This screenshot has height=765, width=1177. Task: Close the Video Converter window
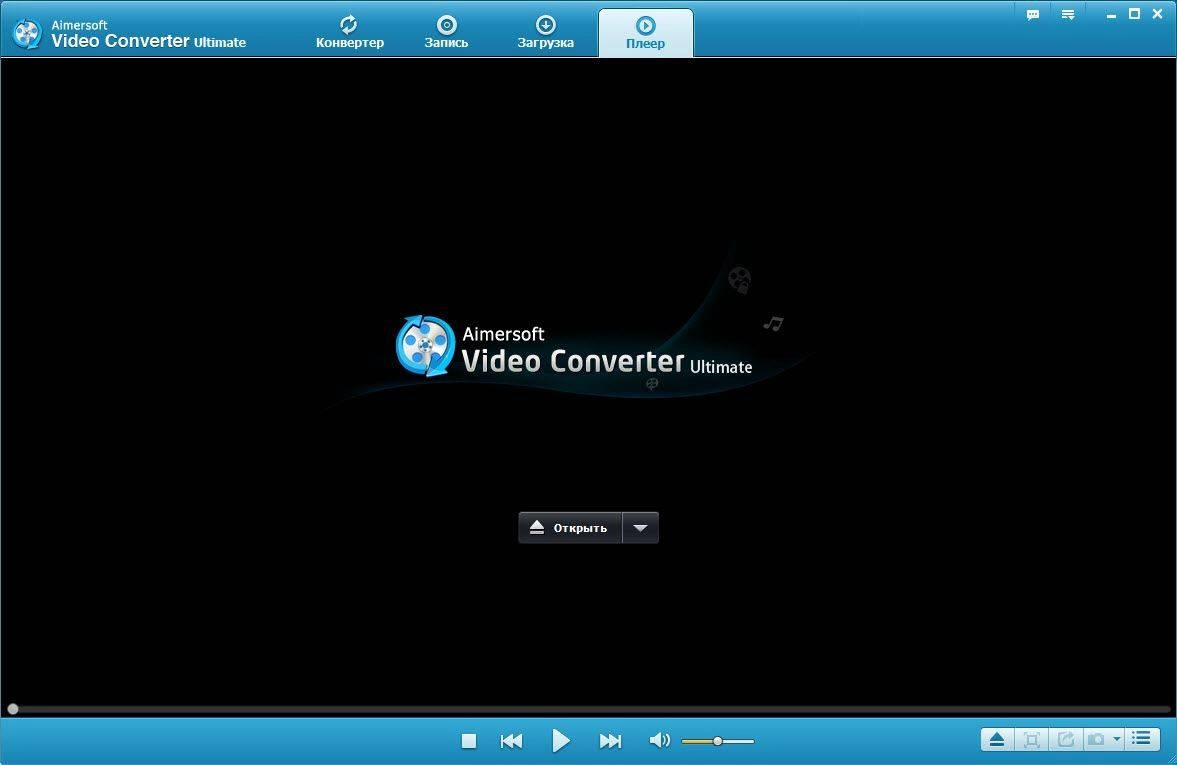(x=1157, y=14)
